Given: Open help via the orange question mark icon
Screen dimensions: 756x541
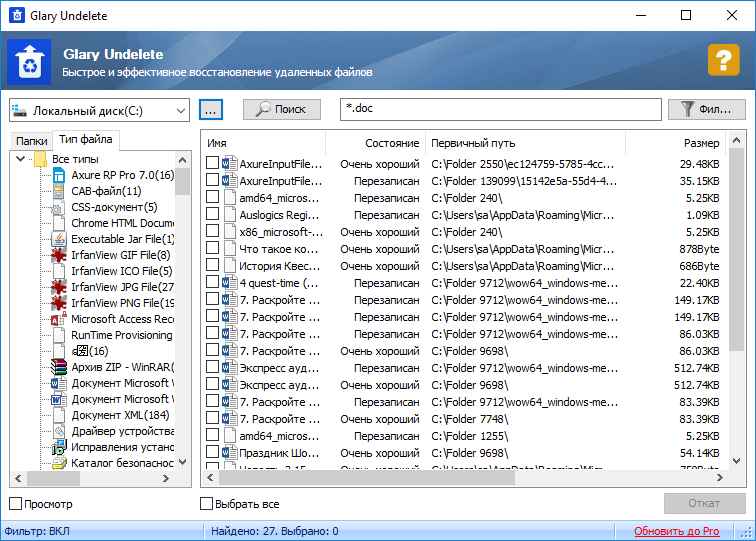Looking at the screenshot, I should [x=723, y=60].
